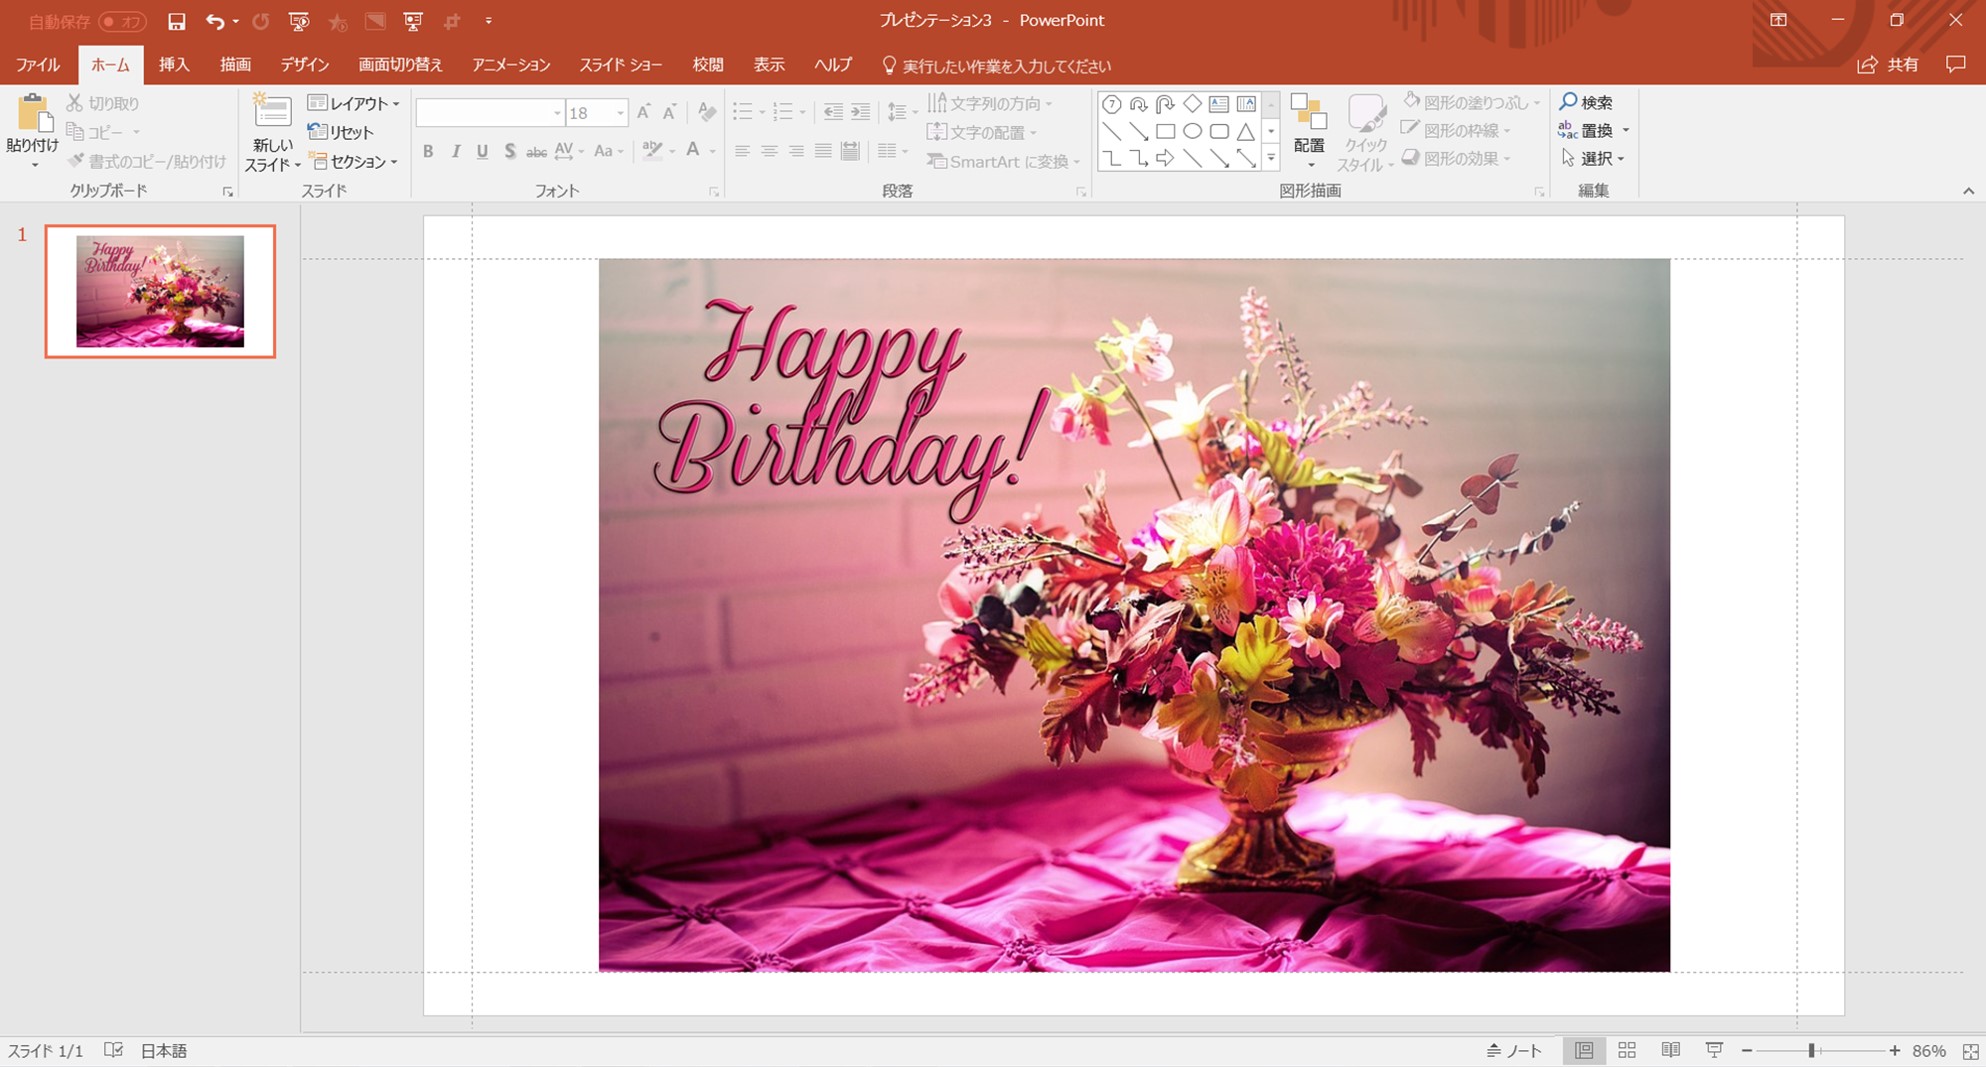Image resolution: width=1986 pixels, height=1067 pixels.
Task: Toggle AutoSave (自動保存) switch
Action: click(122, 21)
